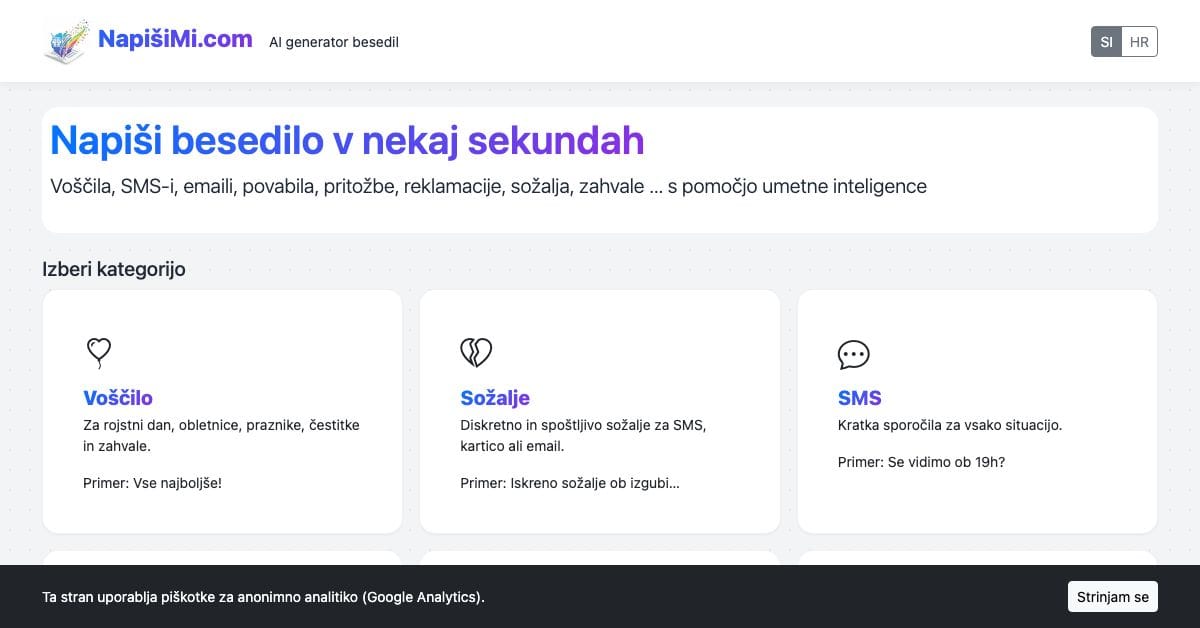The width and height of the screenshot is (1200, 628).
Task: Open the Sožalje category title
Action: [x=495, y=398]
